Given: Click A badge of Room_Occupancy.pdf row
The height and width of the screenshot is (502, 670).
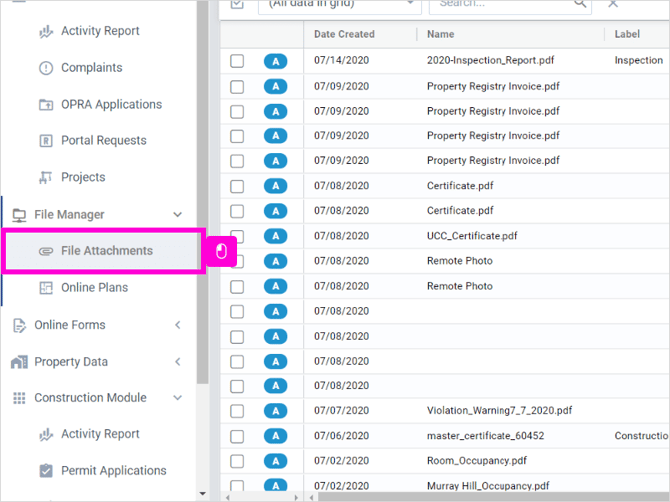Looking at the screenshot, I should coord(276,461).
